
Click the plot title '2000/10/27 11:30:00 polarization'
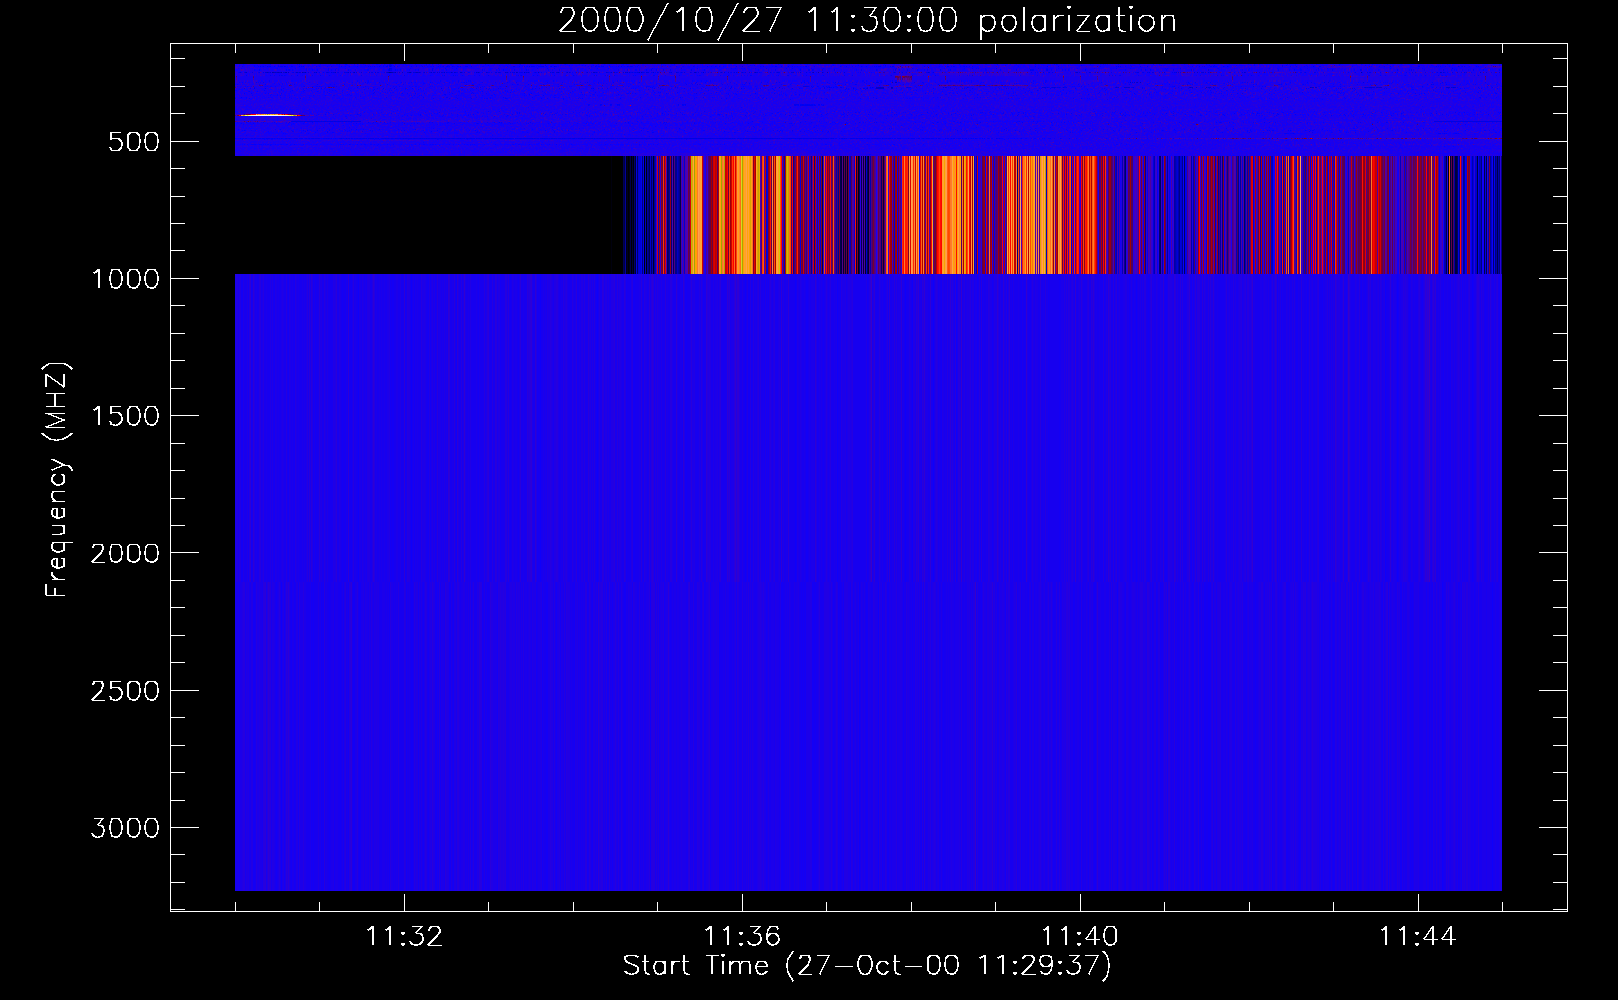[x=867, y=21]
